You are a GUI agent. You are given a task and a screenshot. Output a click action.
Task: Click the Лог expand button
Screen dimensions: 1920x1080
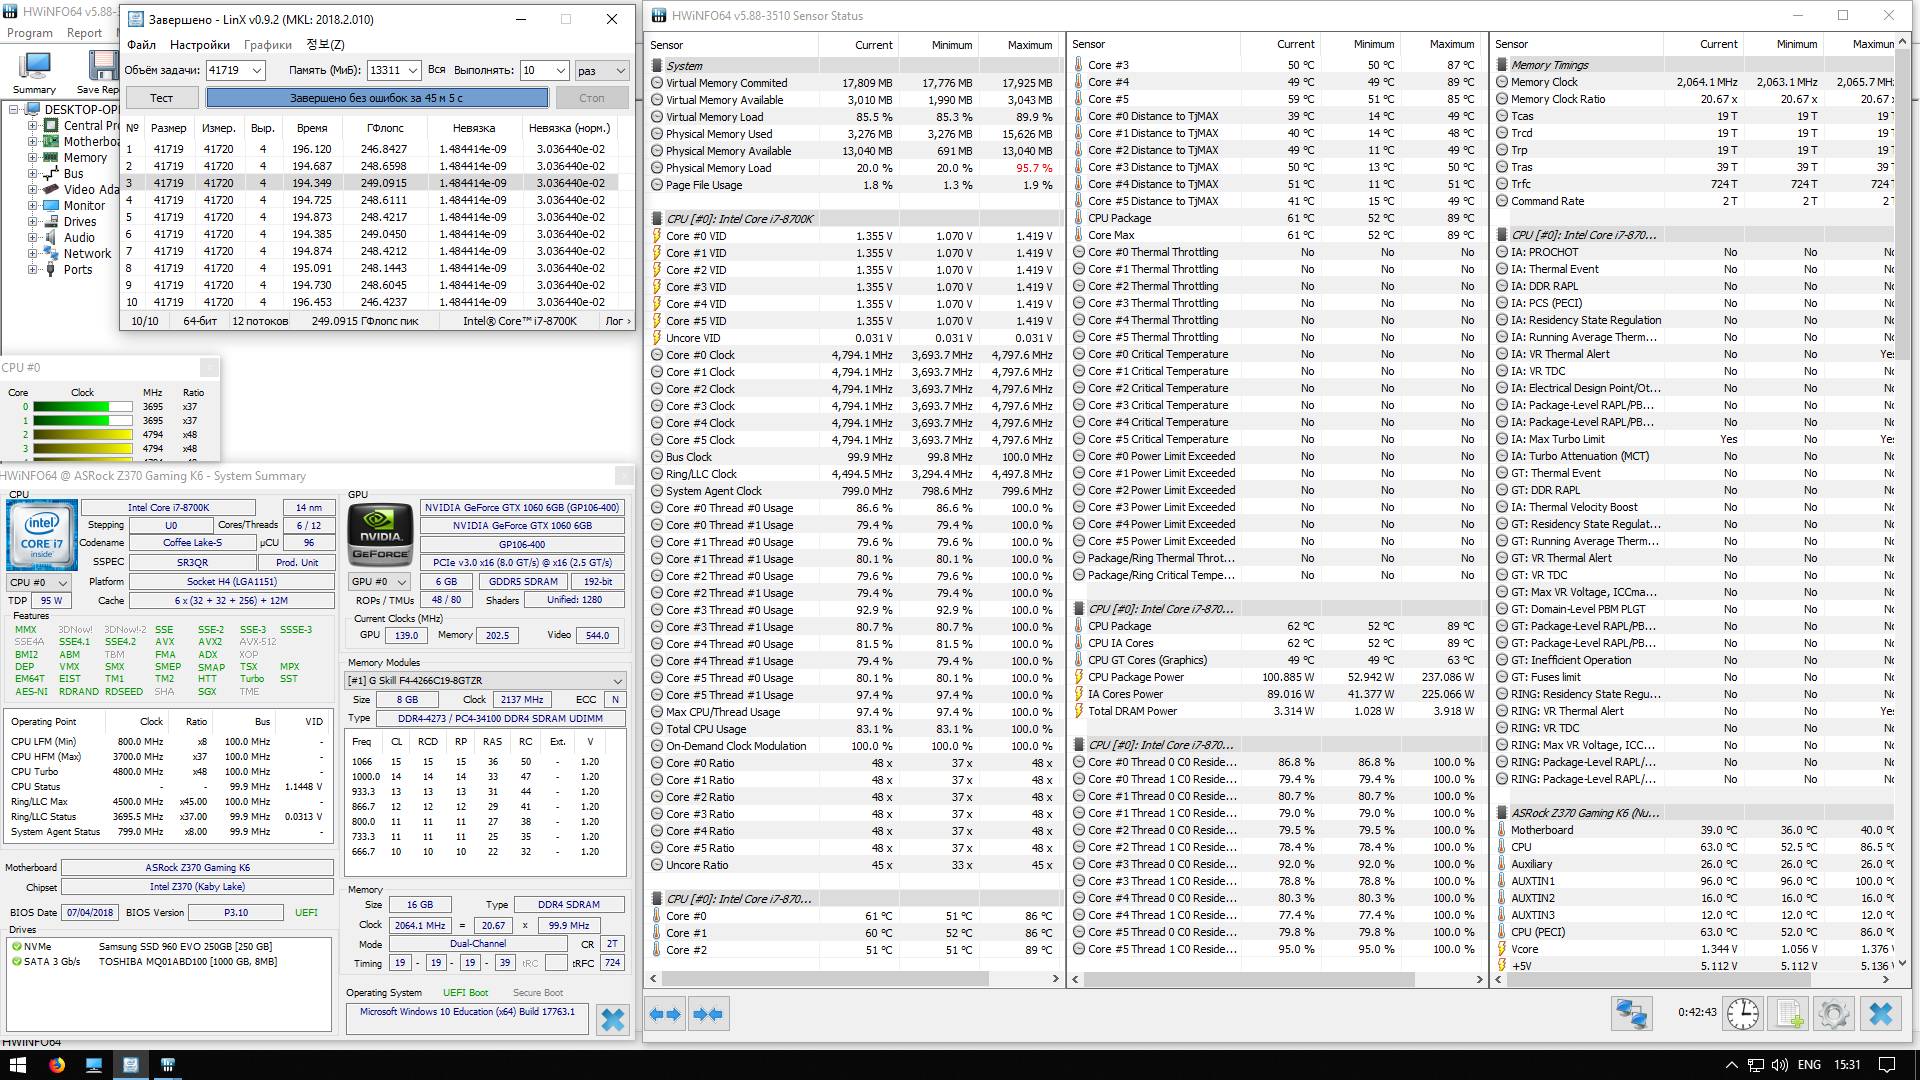[618, 321]
